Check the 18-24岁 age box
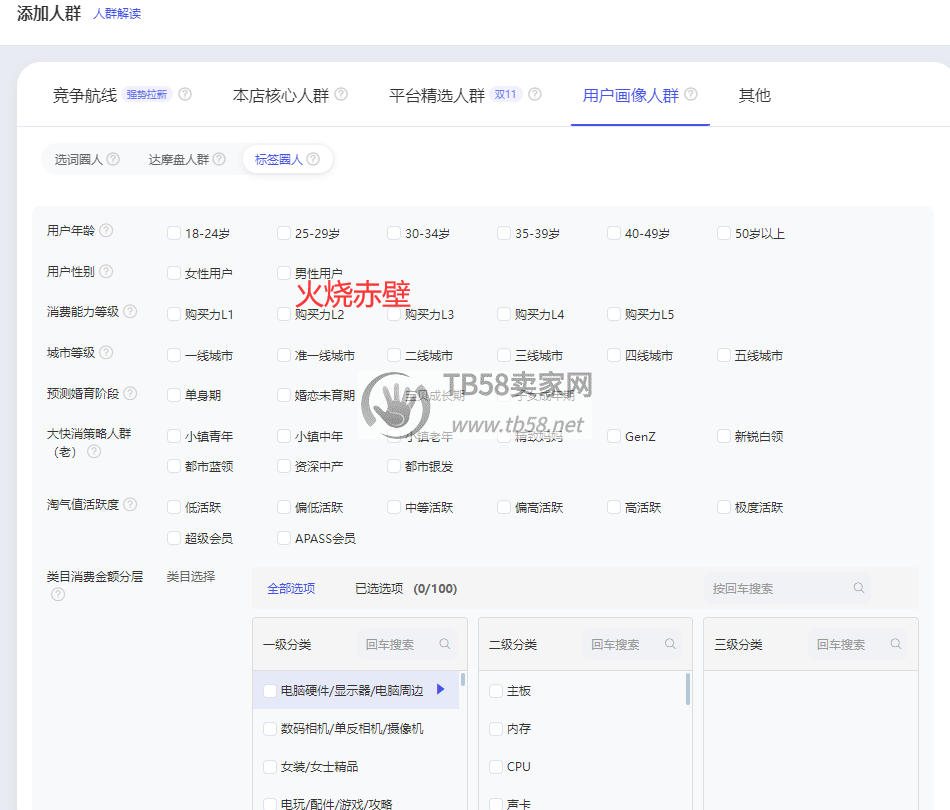This screenshot has width=950, height=810. point(174,233)
